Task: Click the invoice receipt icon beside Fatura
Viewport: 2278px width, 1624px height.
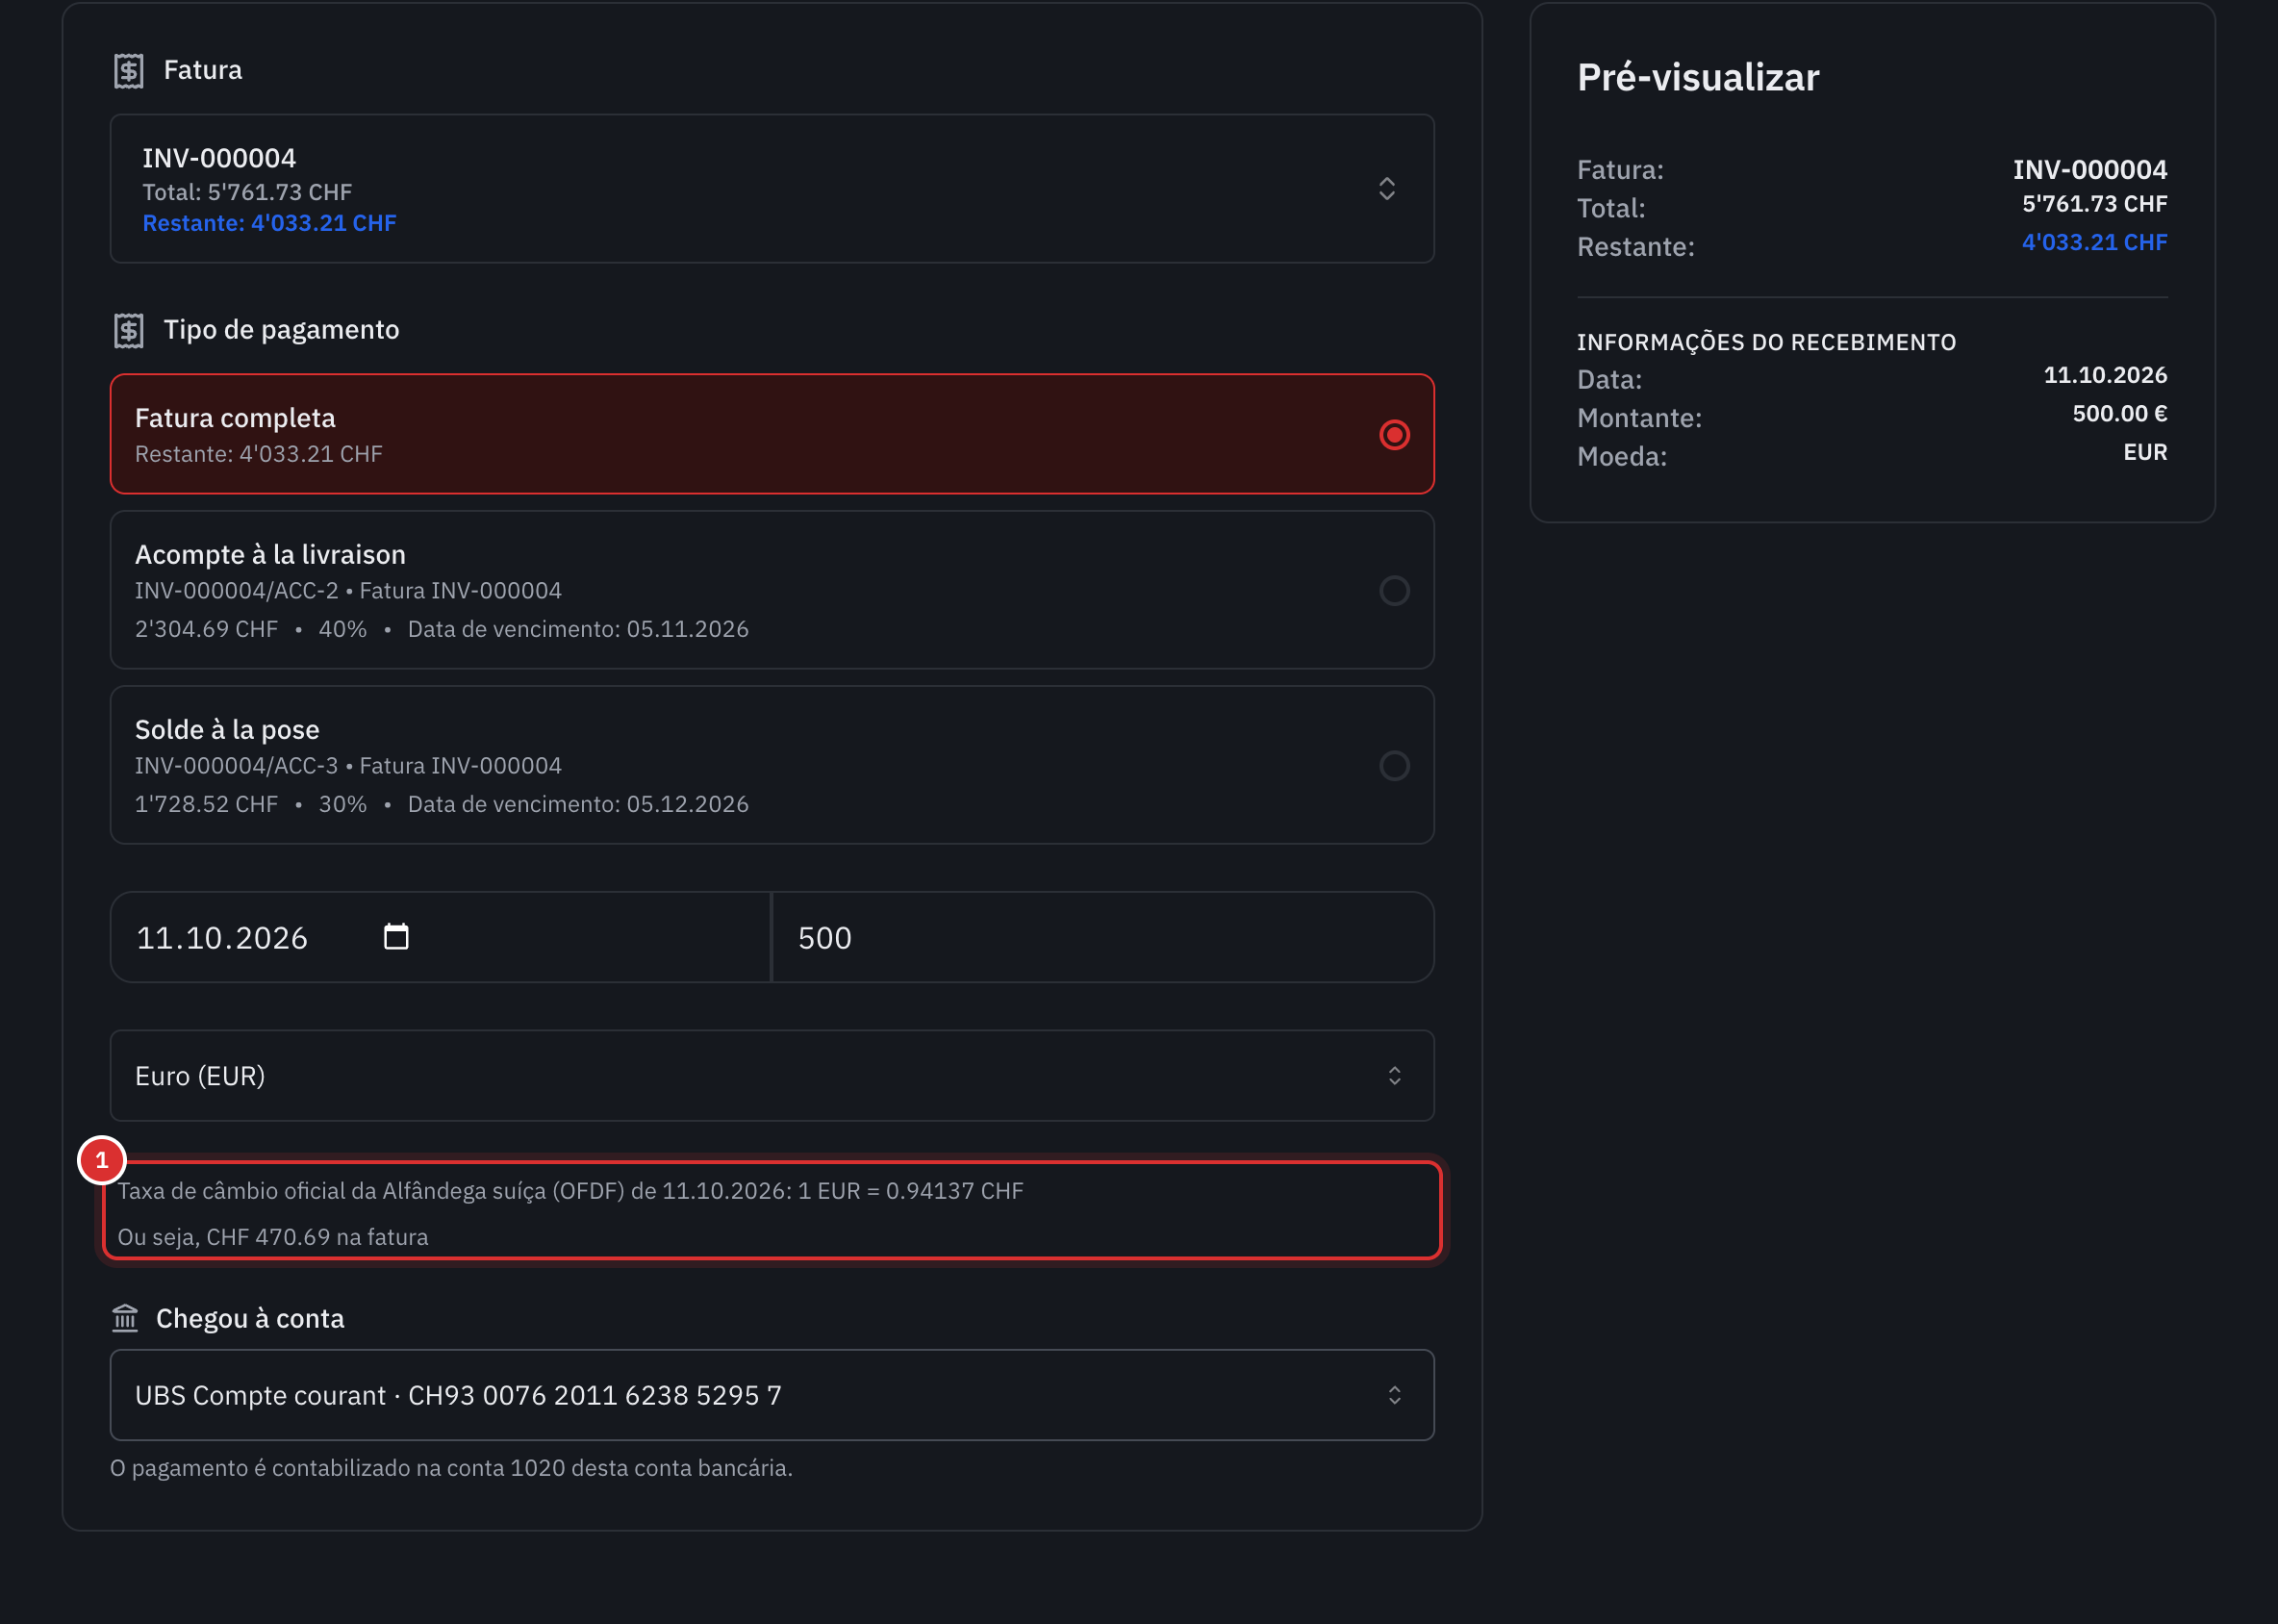Action: click(x=129, y=71)
